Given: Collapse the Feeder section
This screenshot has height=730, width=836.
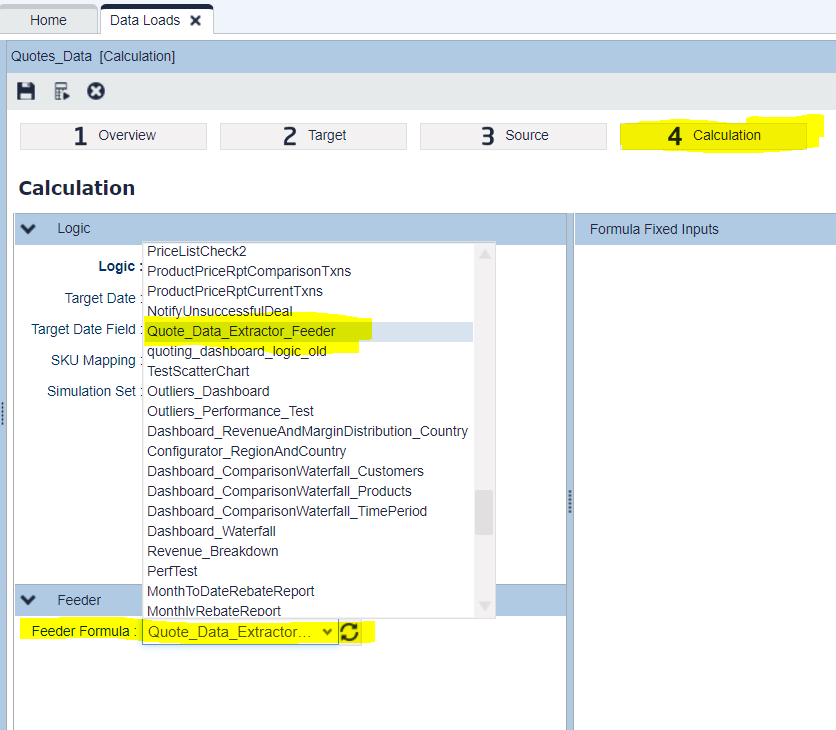Looking at the screenshot, I should pyautogui.click(x=29, y=600).
